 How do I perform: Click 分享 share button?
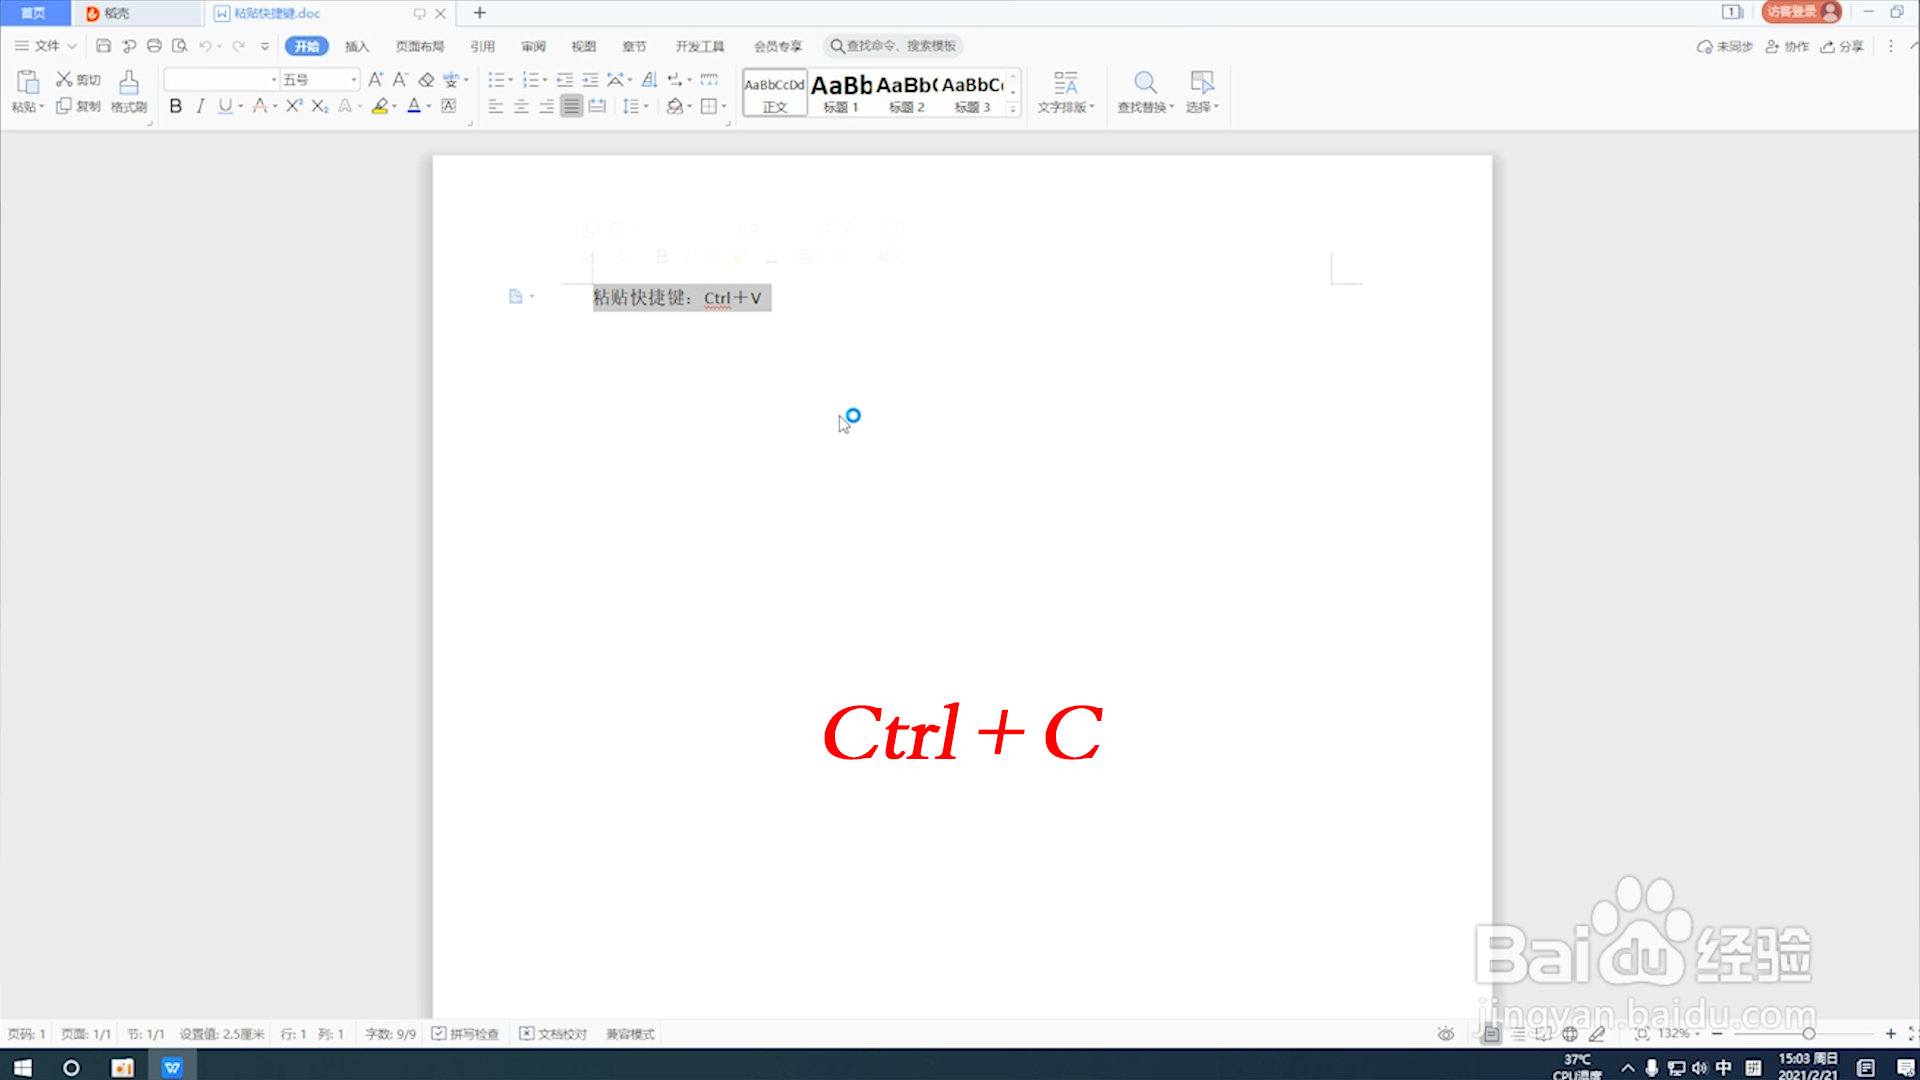(1842, 46)
